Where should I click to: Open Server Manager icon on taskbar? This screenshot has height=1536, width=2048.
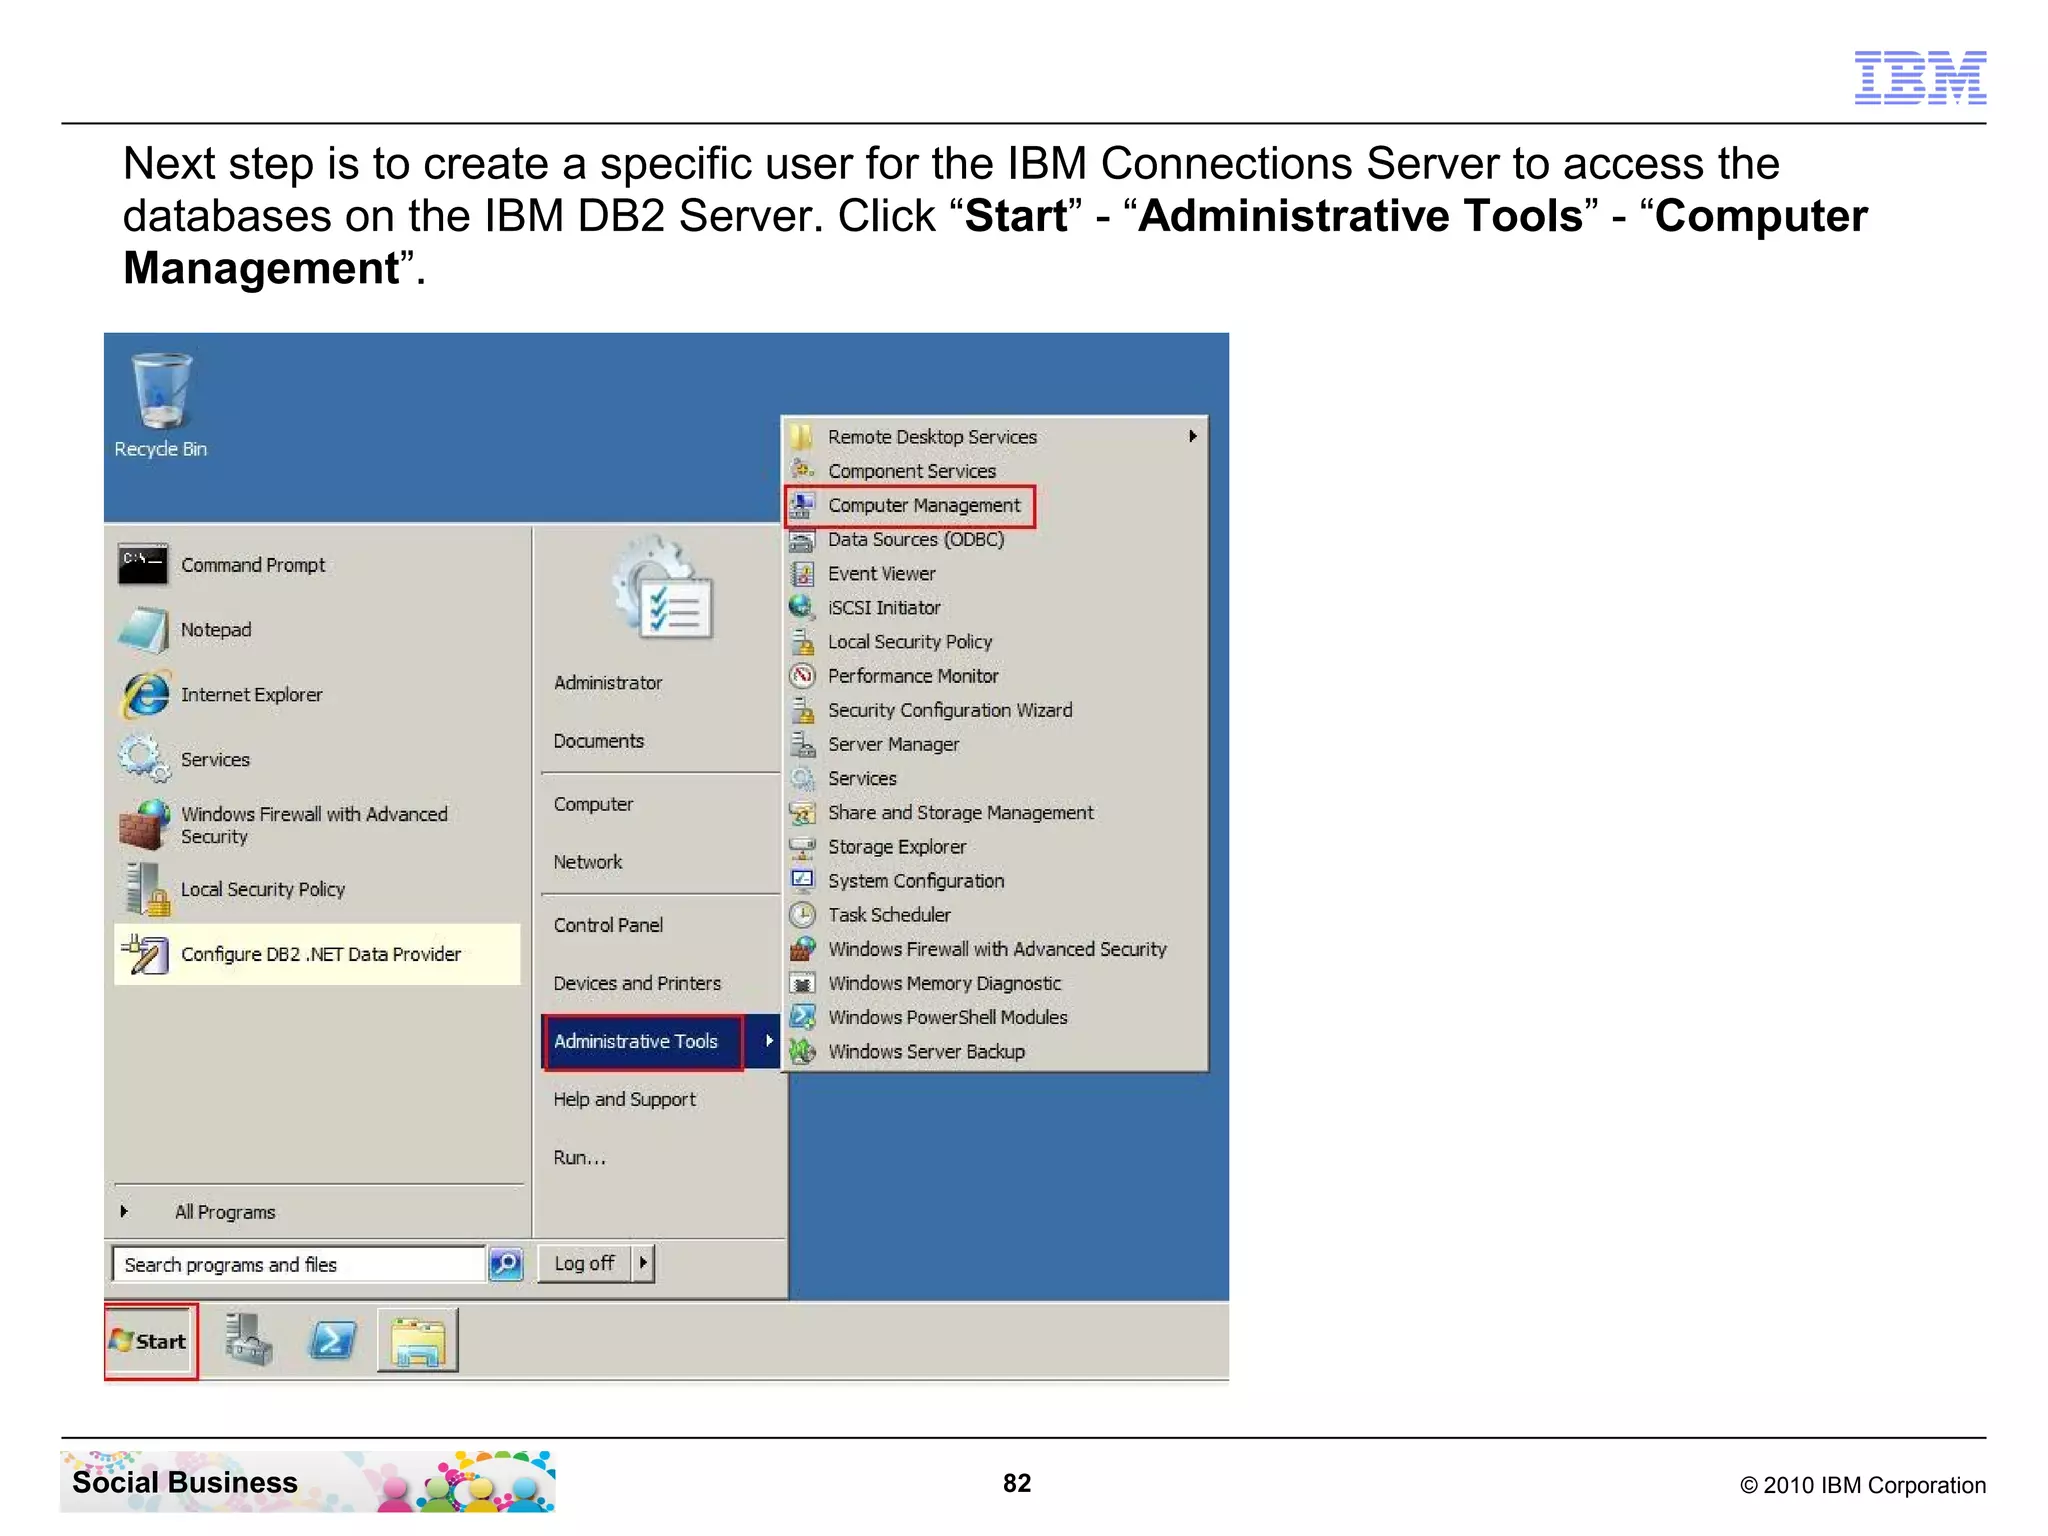coord(248,1340)
